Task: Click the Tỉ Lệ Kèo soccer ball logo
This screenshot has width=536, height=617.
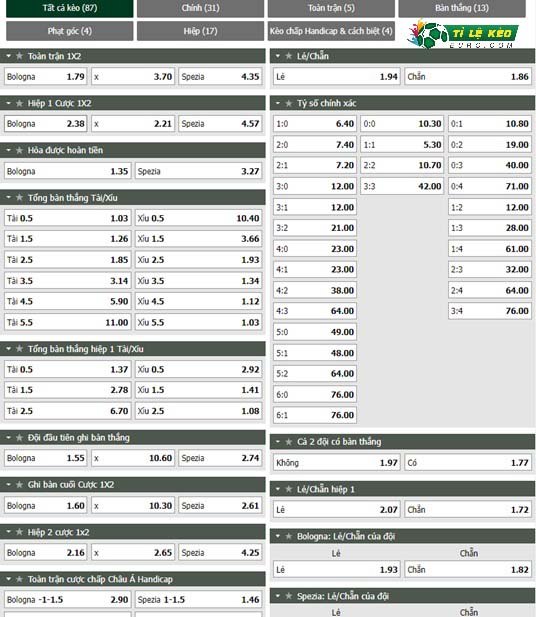Action: pos(462,34)
